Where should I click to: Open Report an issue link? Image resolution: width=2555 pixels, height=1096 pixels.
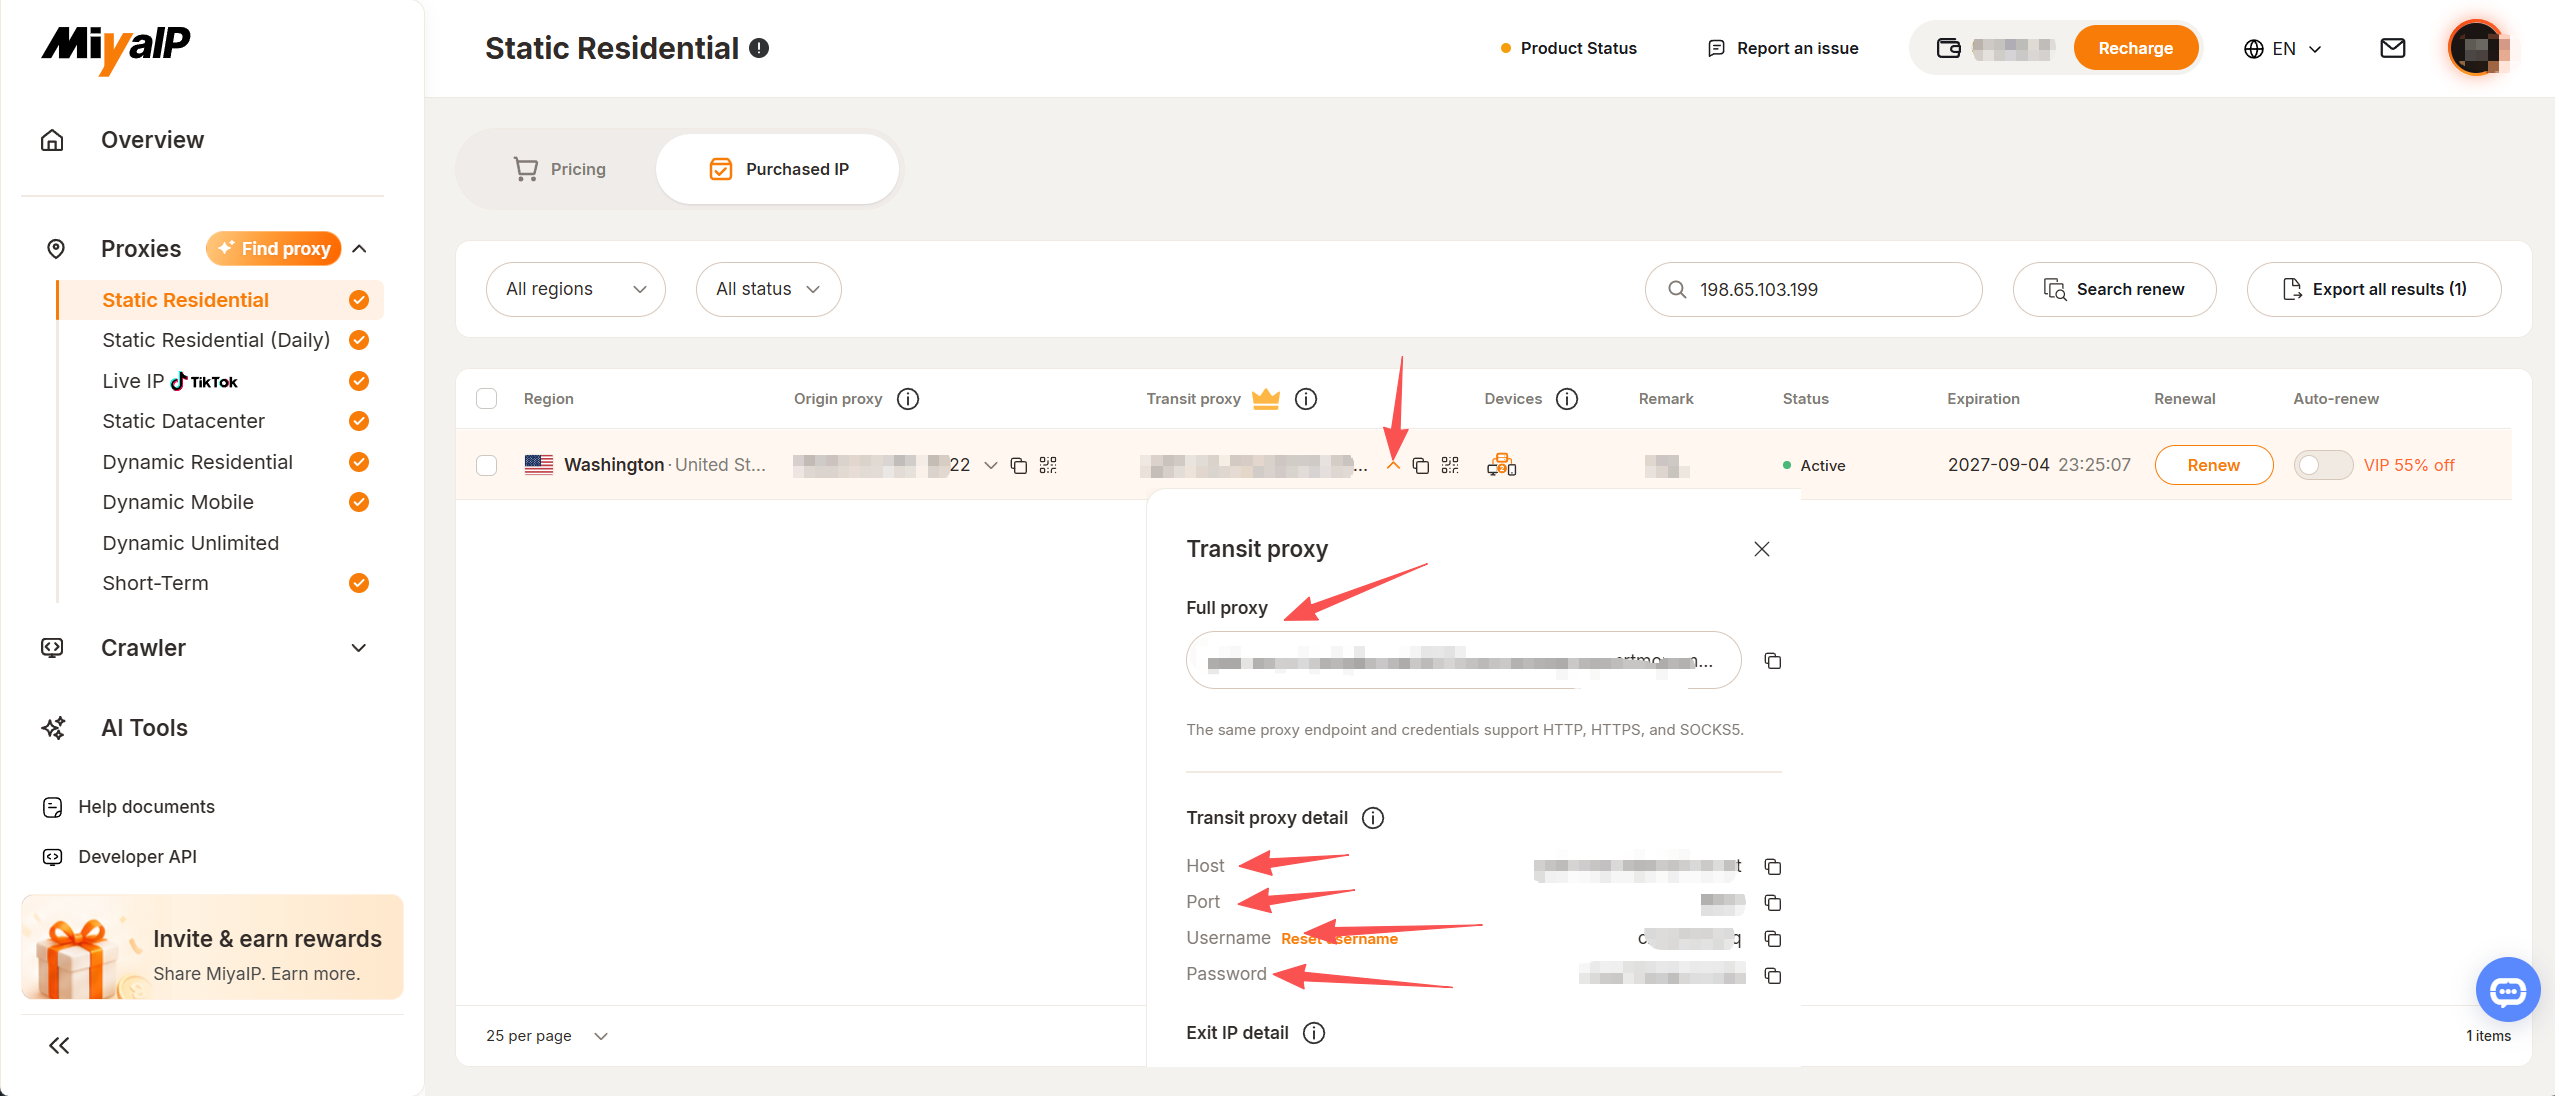[1783, 48]
